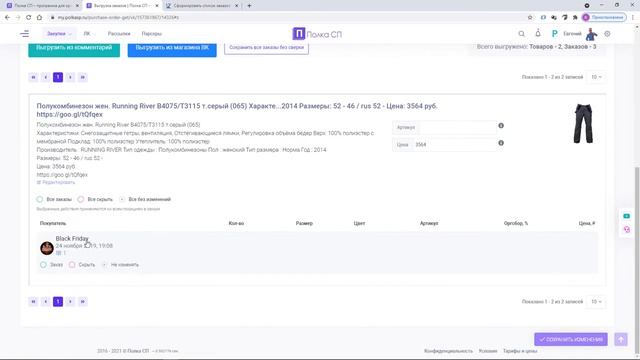640x360 pixels.
Task: Go to first page in pagination above product card
Action: 33,77
